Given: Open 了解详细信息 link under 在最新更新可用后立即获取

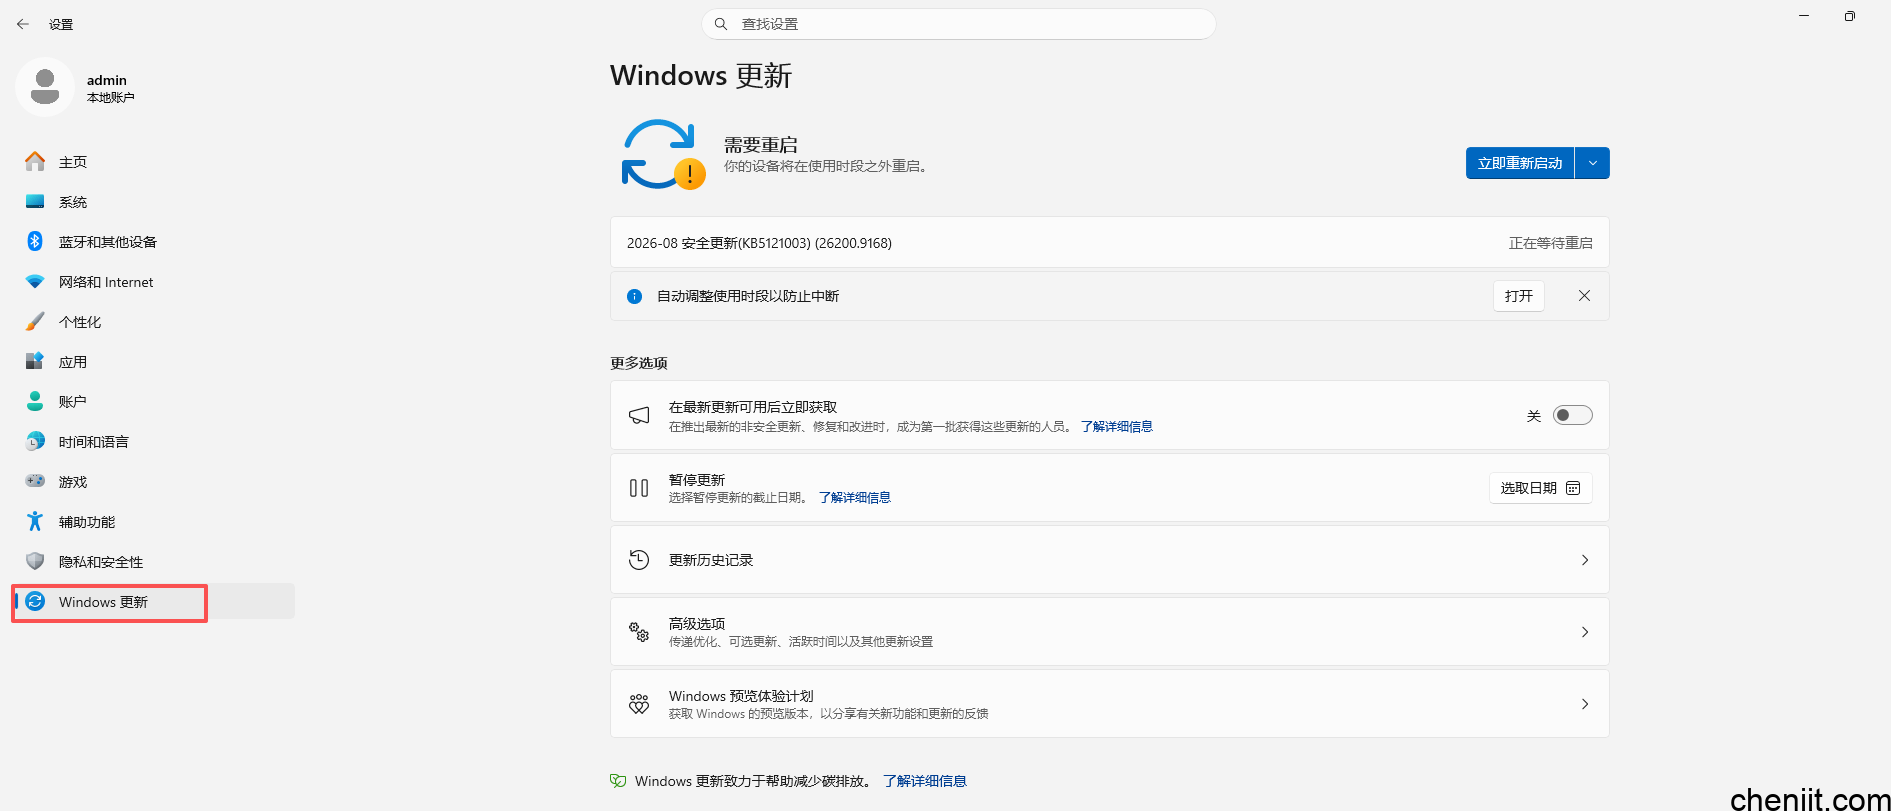Looking at the screenshot, I should point(1117,427).
